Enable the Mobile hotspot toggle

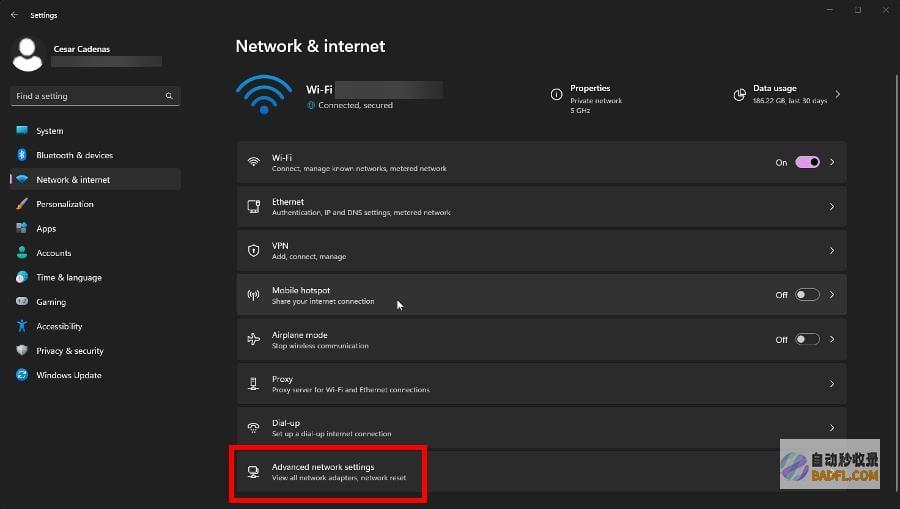coord(807,295)
